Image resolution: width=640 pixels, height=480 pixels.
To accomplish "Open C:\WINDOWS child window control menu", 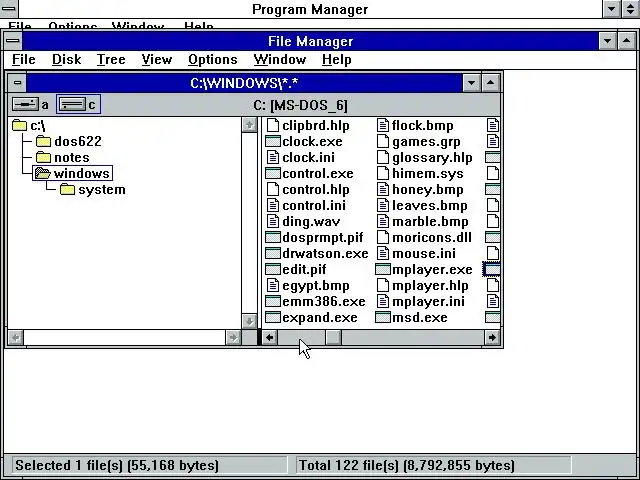I will click(x=17, y=83).
